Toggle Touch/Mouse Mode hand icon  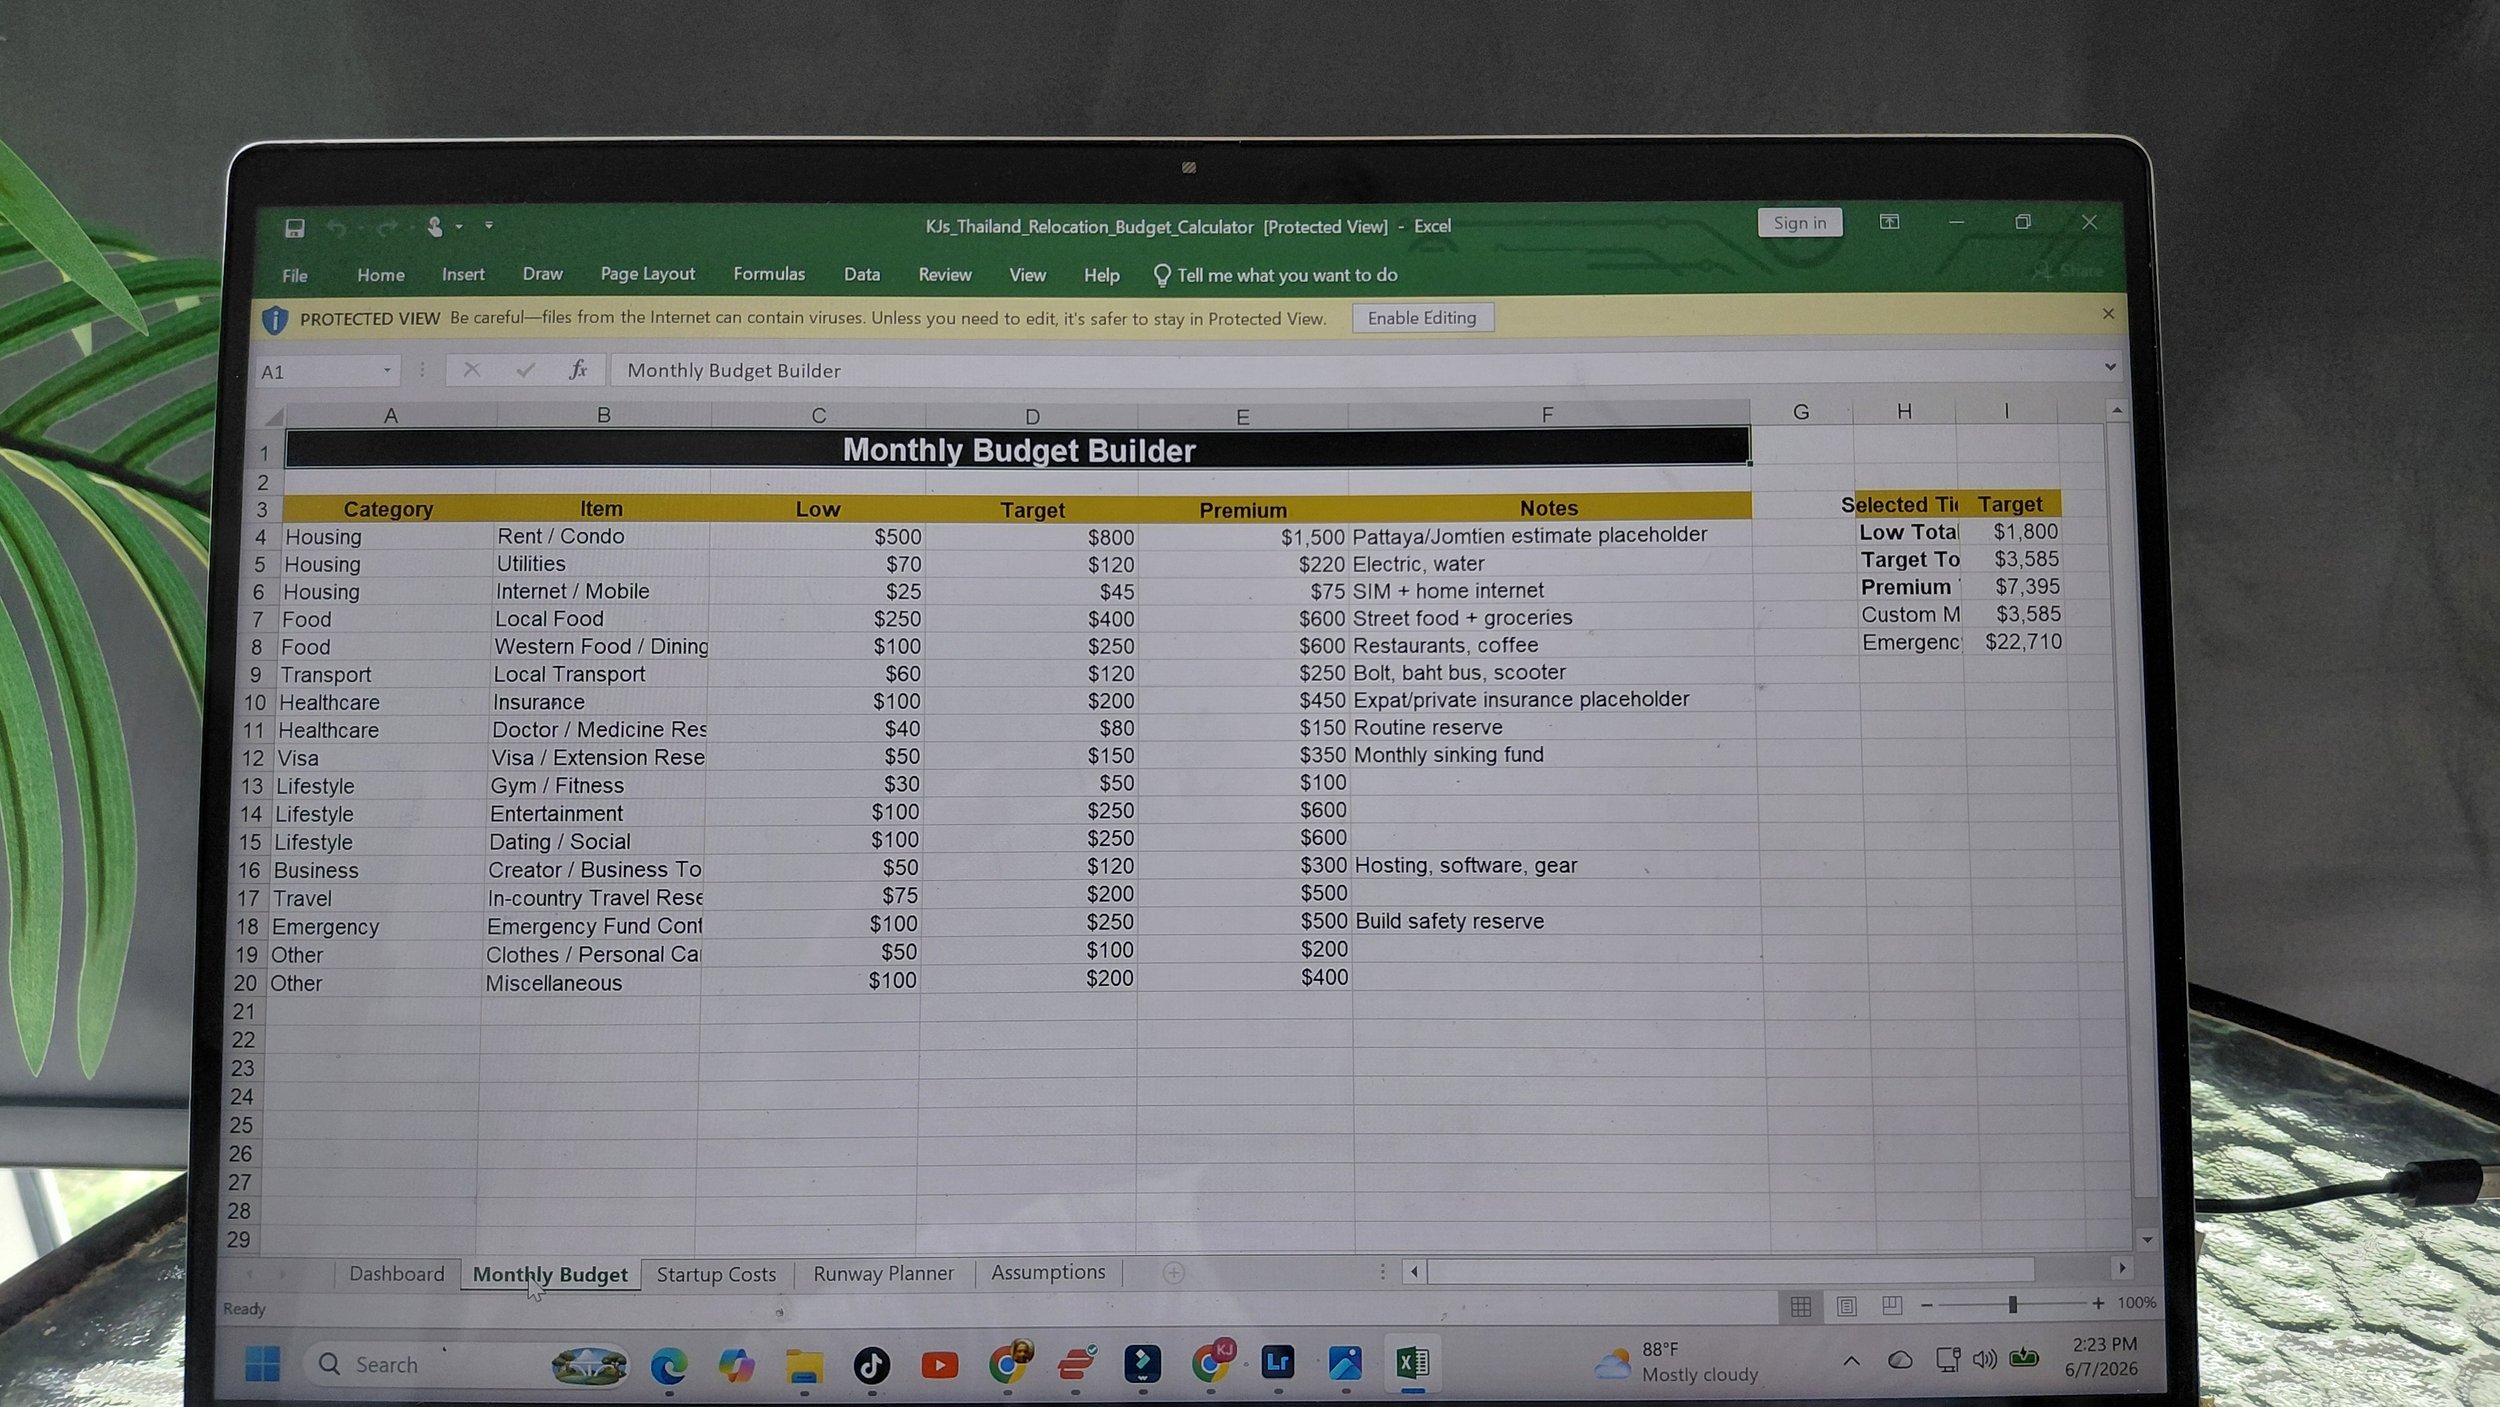tap(435, 227)
